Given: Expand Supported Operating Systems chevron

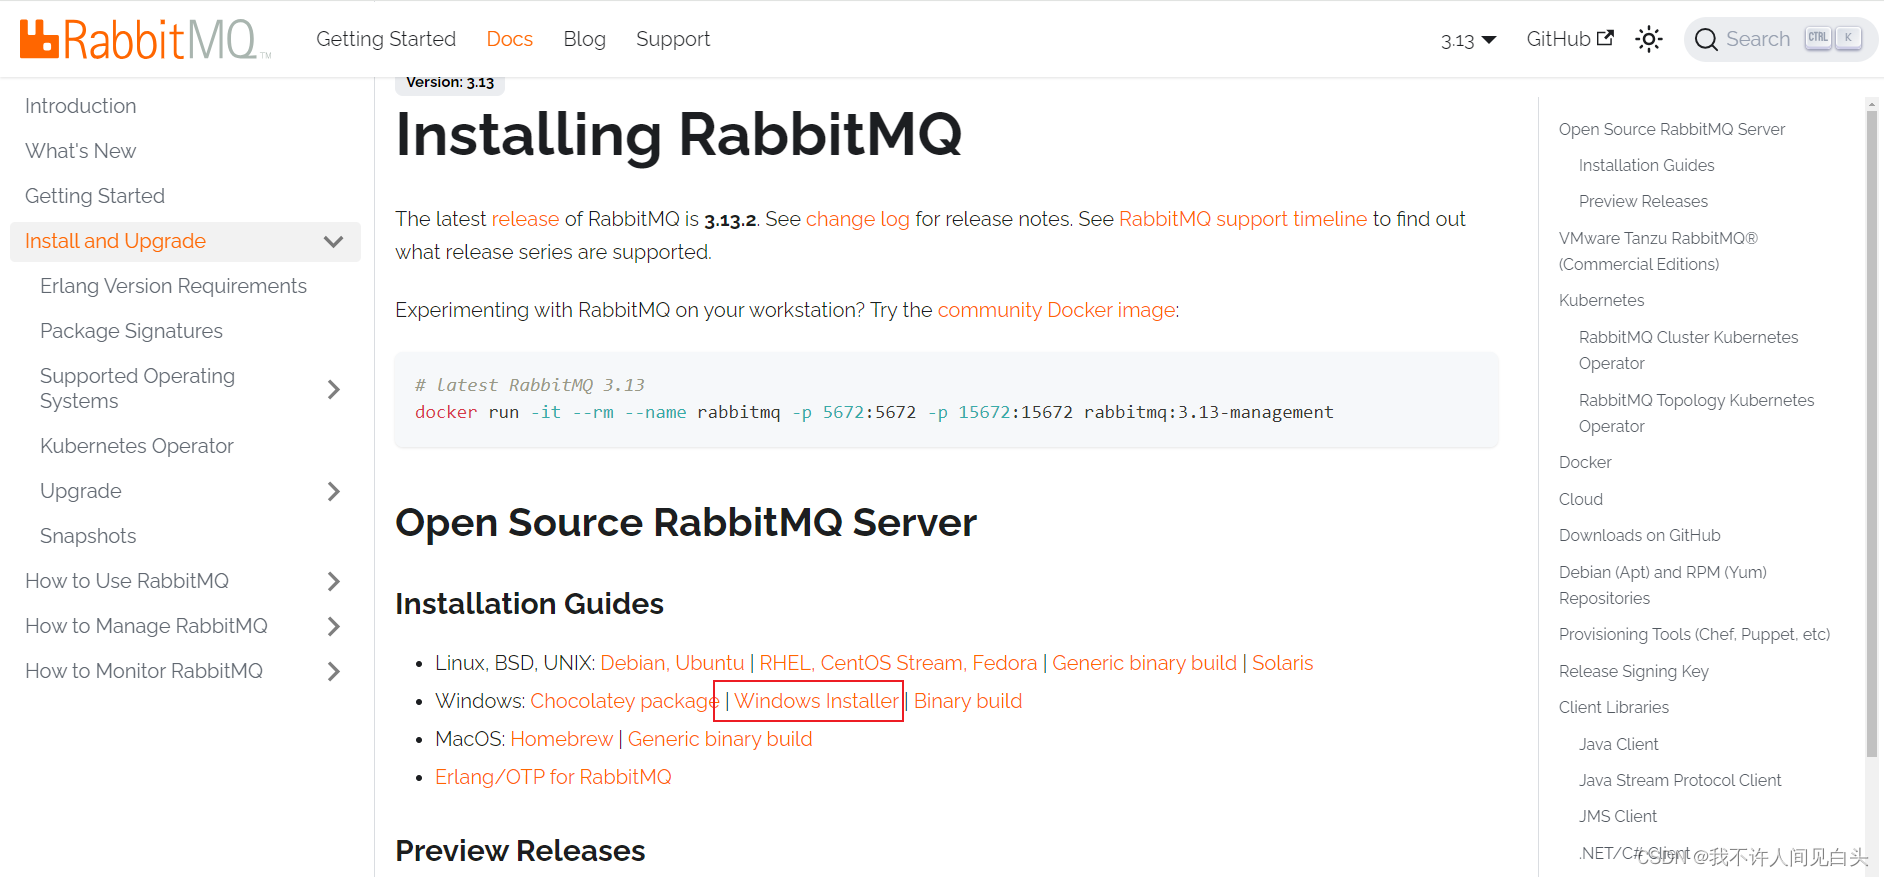Looking at the screenshot, I should (334, 389).
